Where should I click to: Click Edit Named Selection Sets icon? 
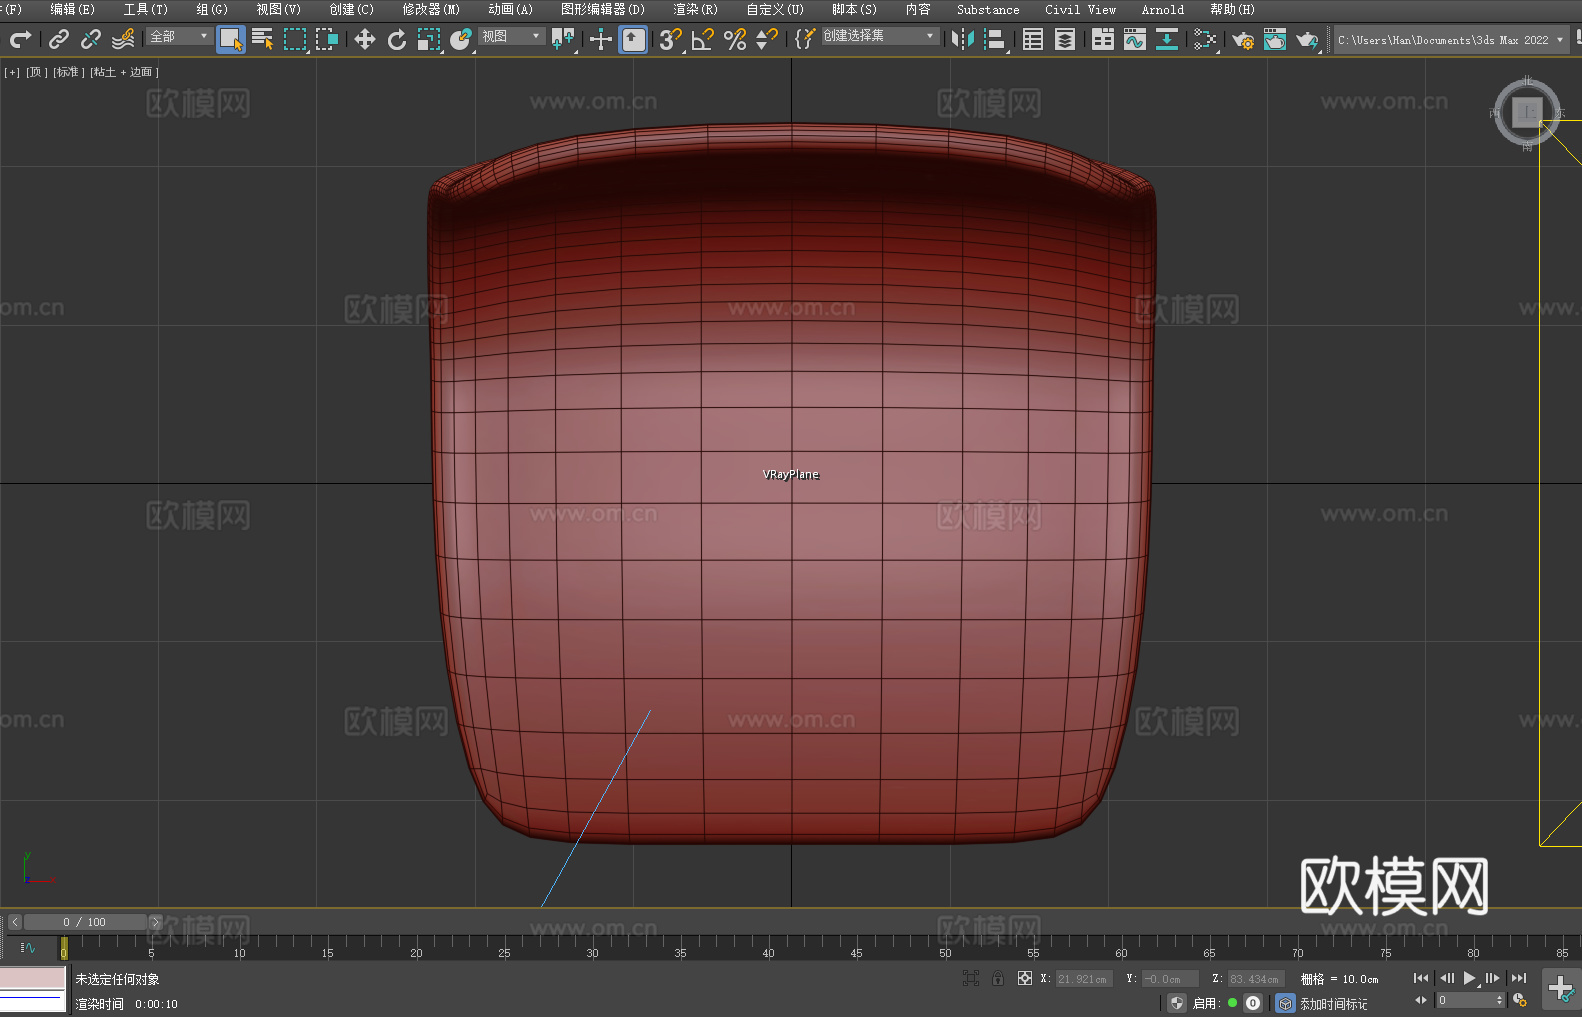(805, 39)
